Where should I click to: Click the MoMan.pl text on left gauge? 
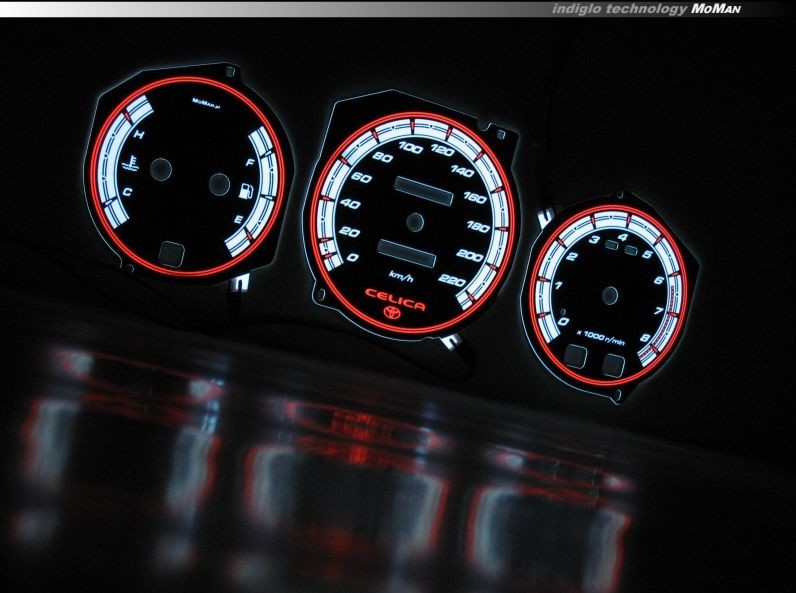coord(206,103)
